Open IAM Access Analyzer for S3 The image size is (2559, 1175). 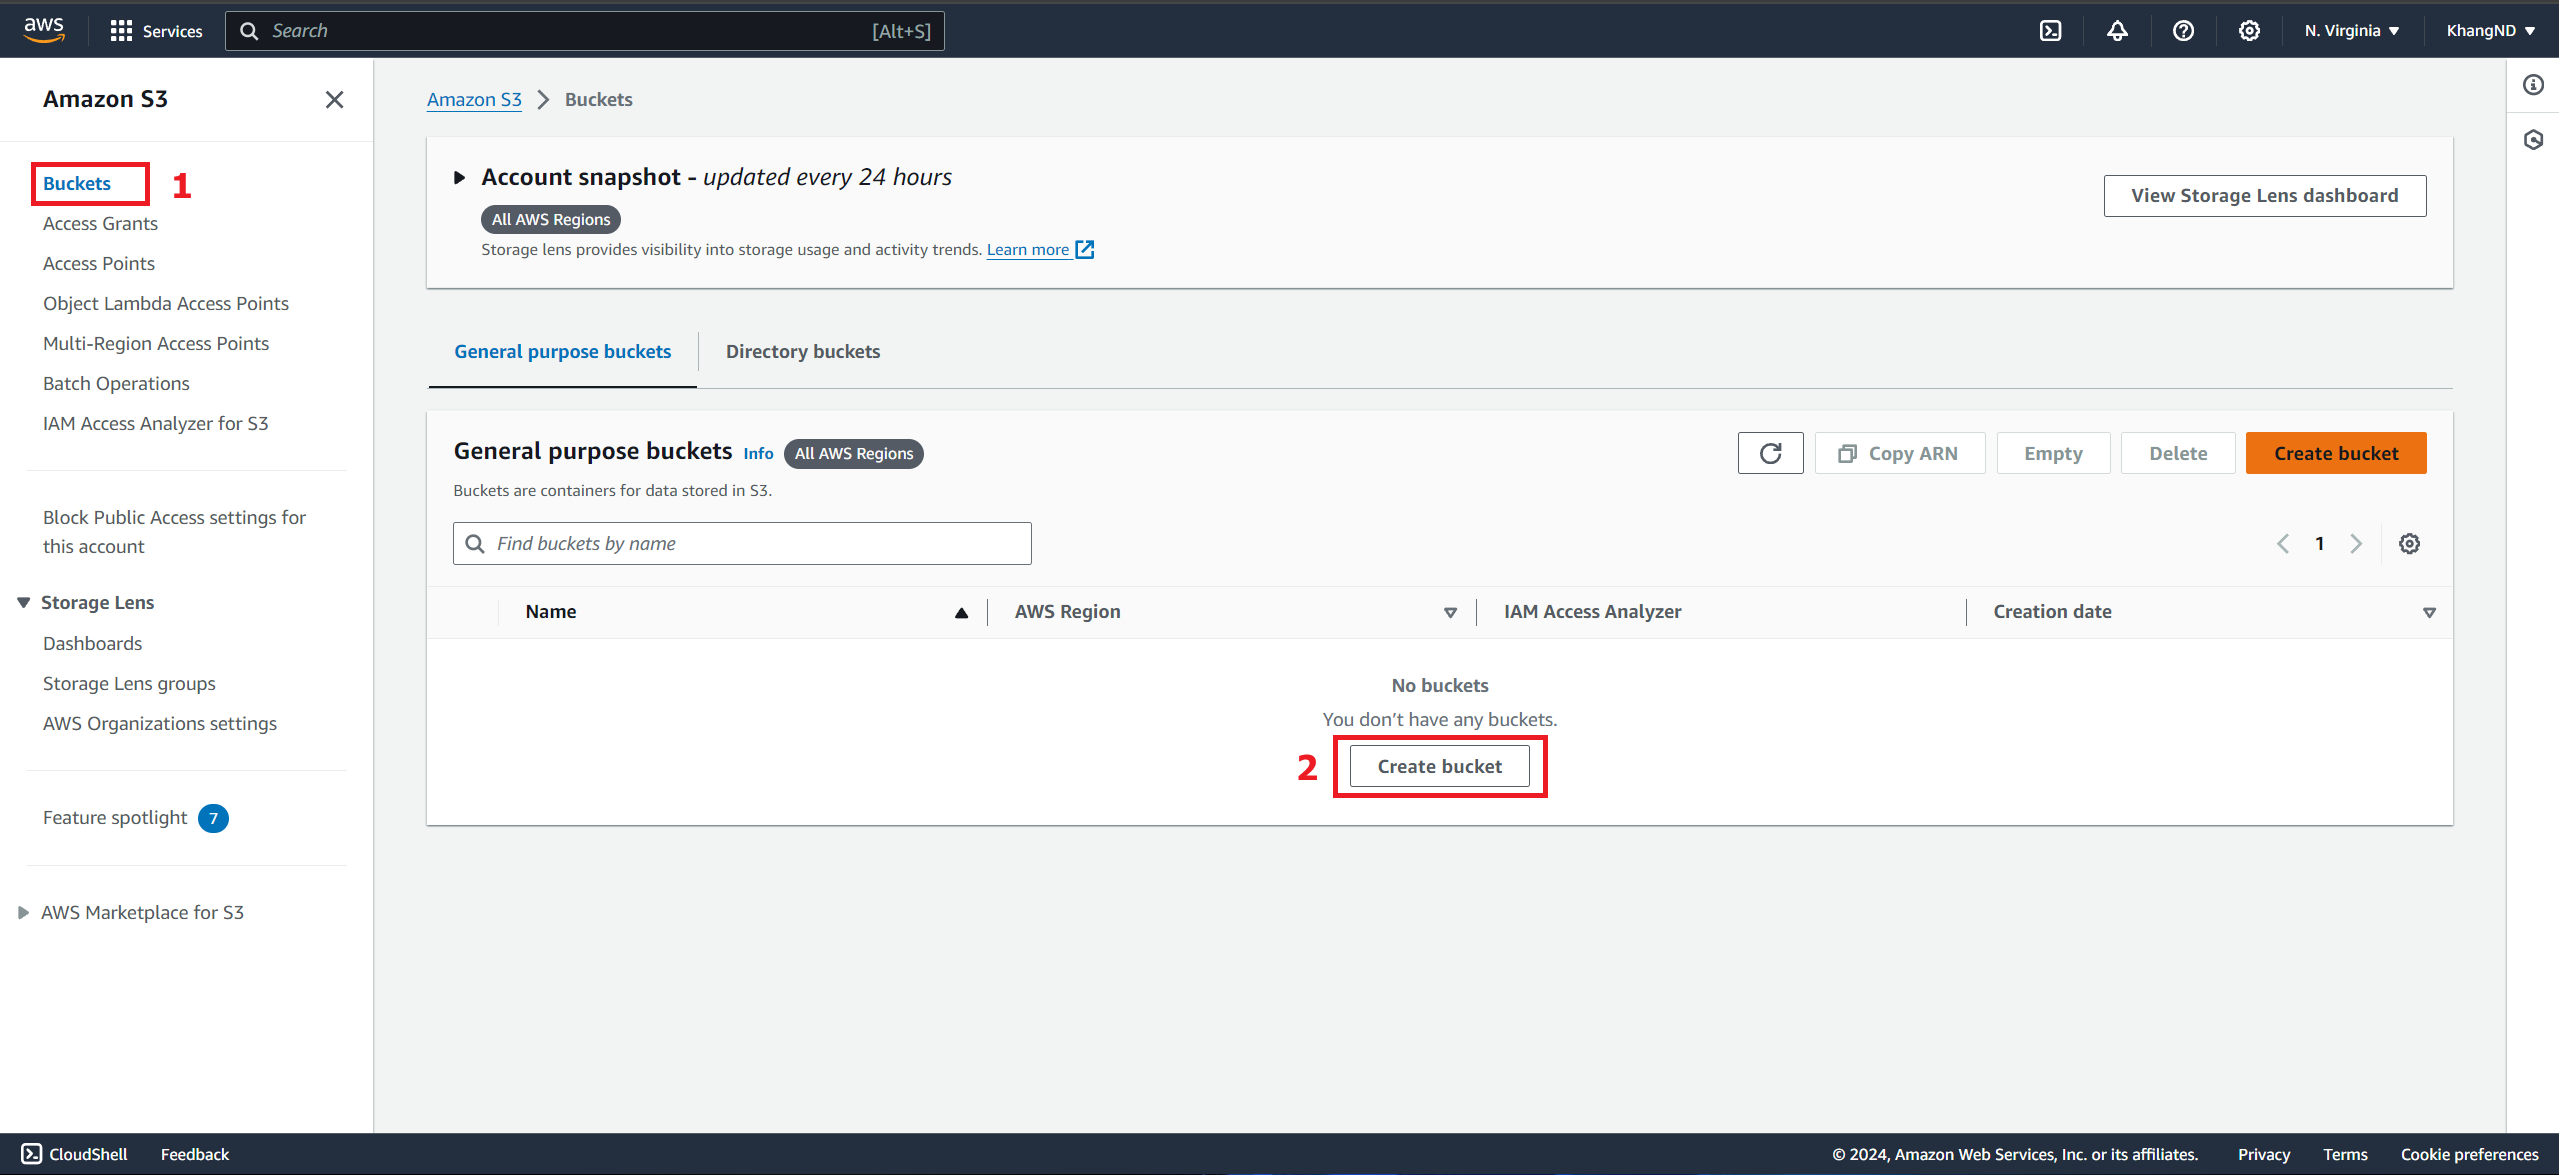click(x=156, y=423)
